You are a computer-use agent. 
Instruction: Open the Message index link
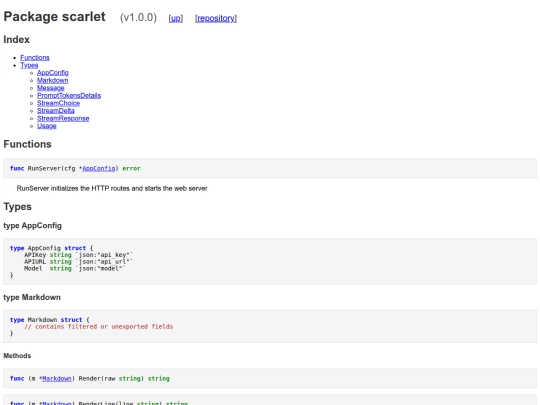51,88
